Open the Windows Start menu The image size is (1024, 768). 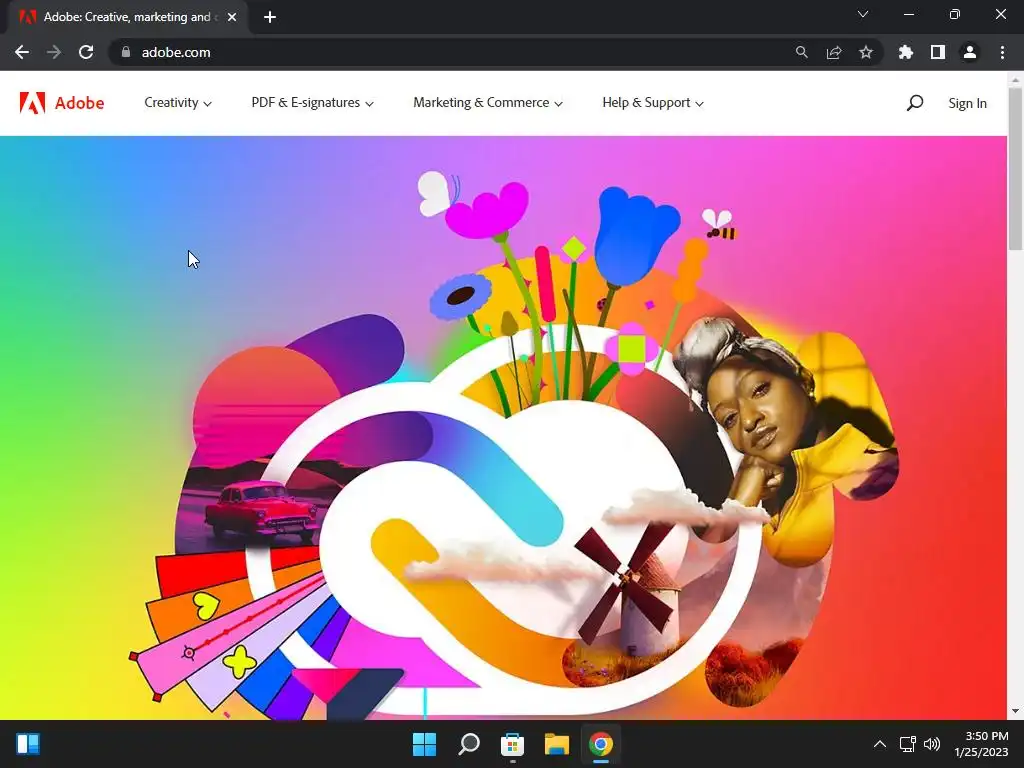(x=424, y=744)
